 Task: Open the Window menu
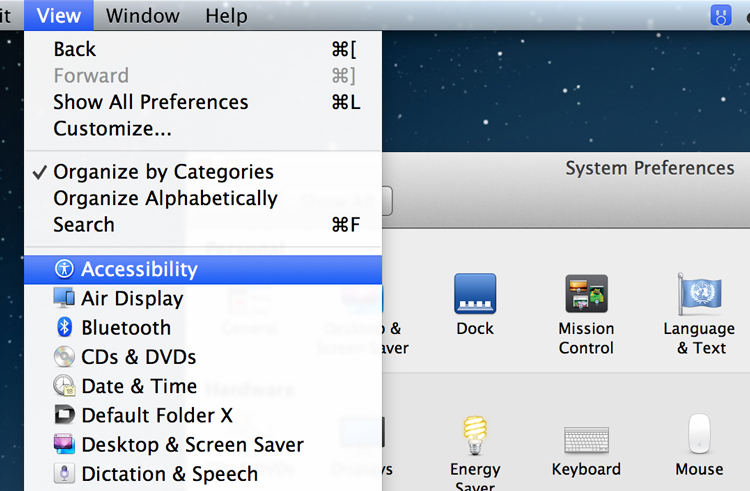point(143,16)
